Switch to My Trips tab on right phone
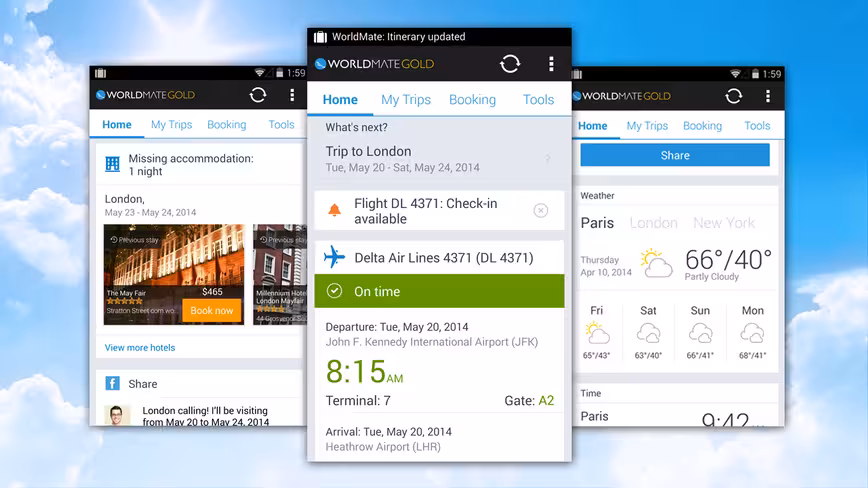The height and width of the screenshot is (488, 868). coord(647,126)
